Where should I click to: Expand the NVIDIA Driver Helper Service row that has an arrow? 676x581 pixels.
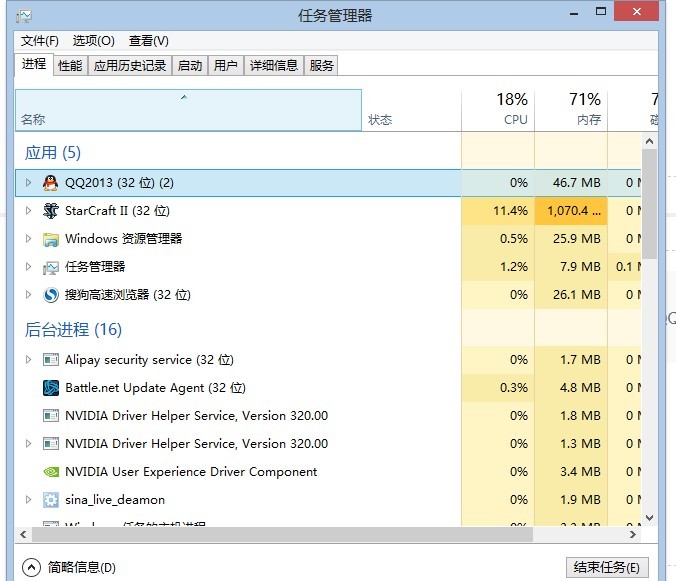[28, 444]
